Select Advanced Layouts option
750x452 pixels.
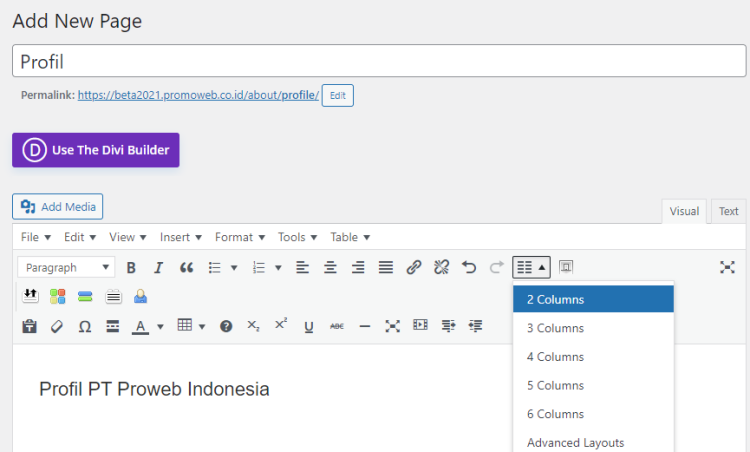click(593, 443)
